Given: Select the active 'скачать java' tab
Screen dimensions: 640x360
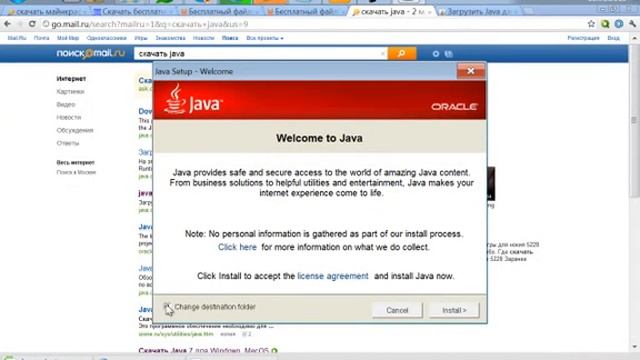Looking at the screenshot, I should [391, 12].
